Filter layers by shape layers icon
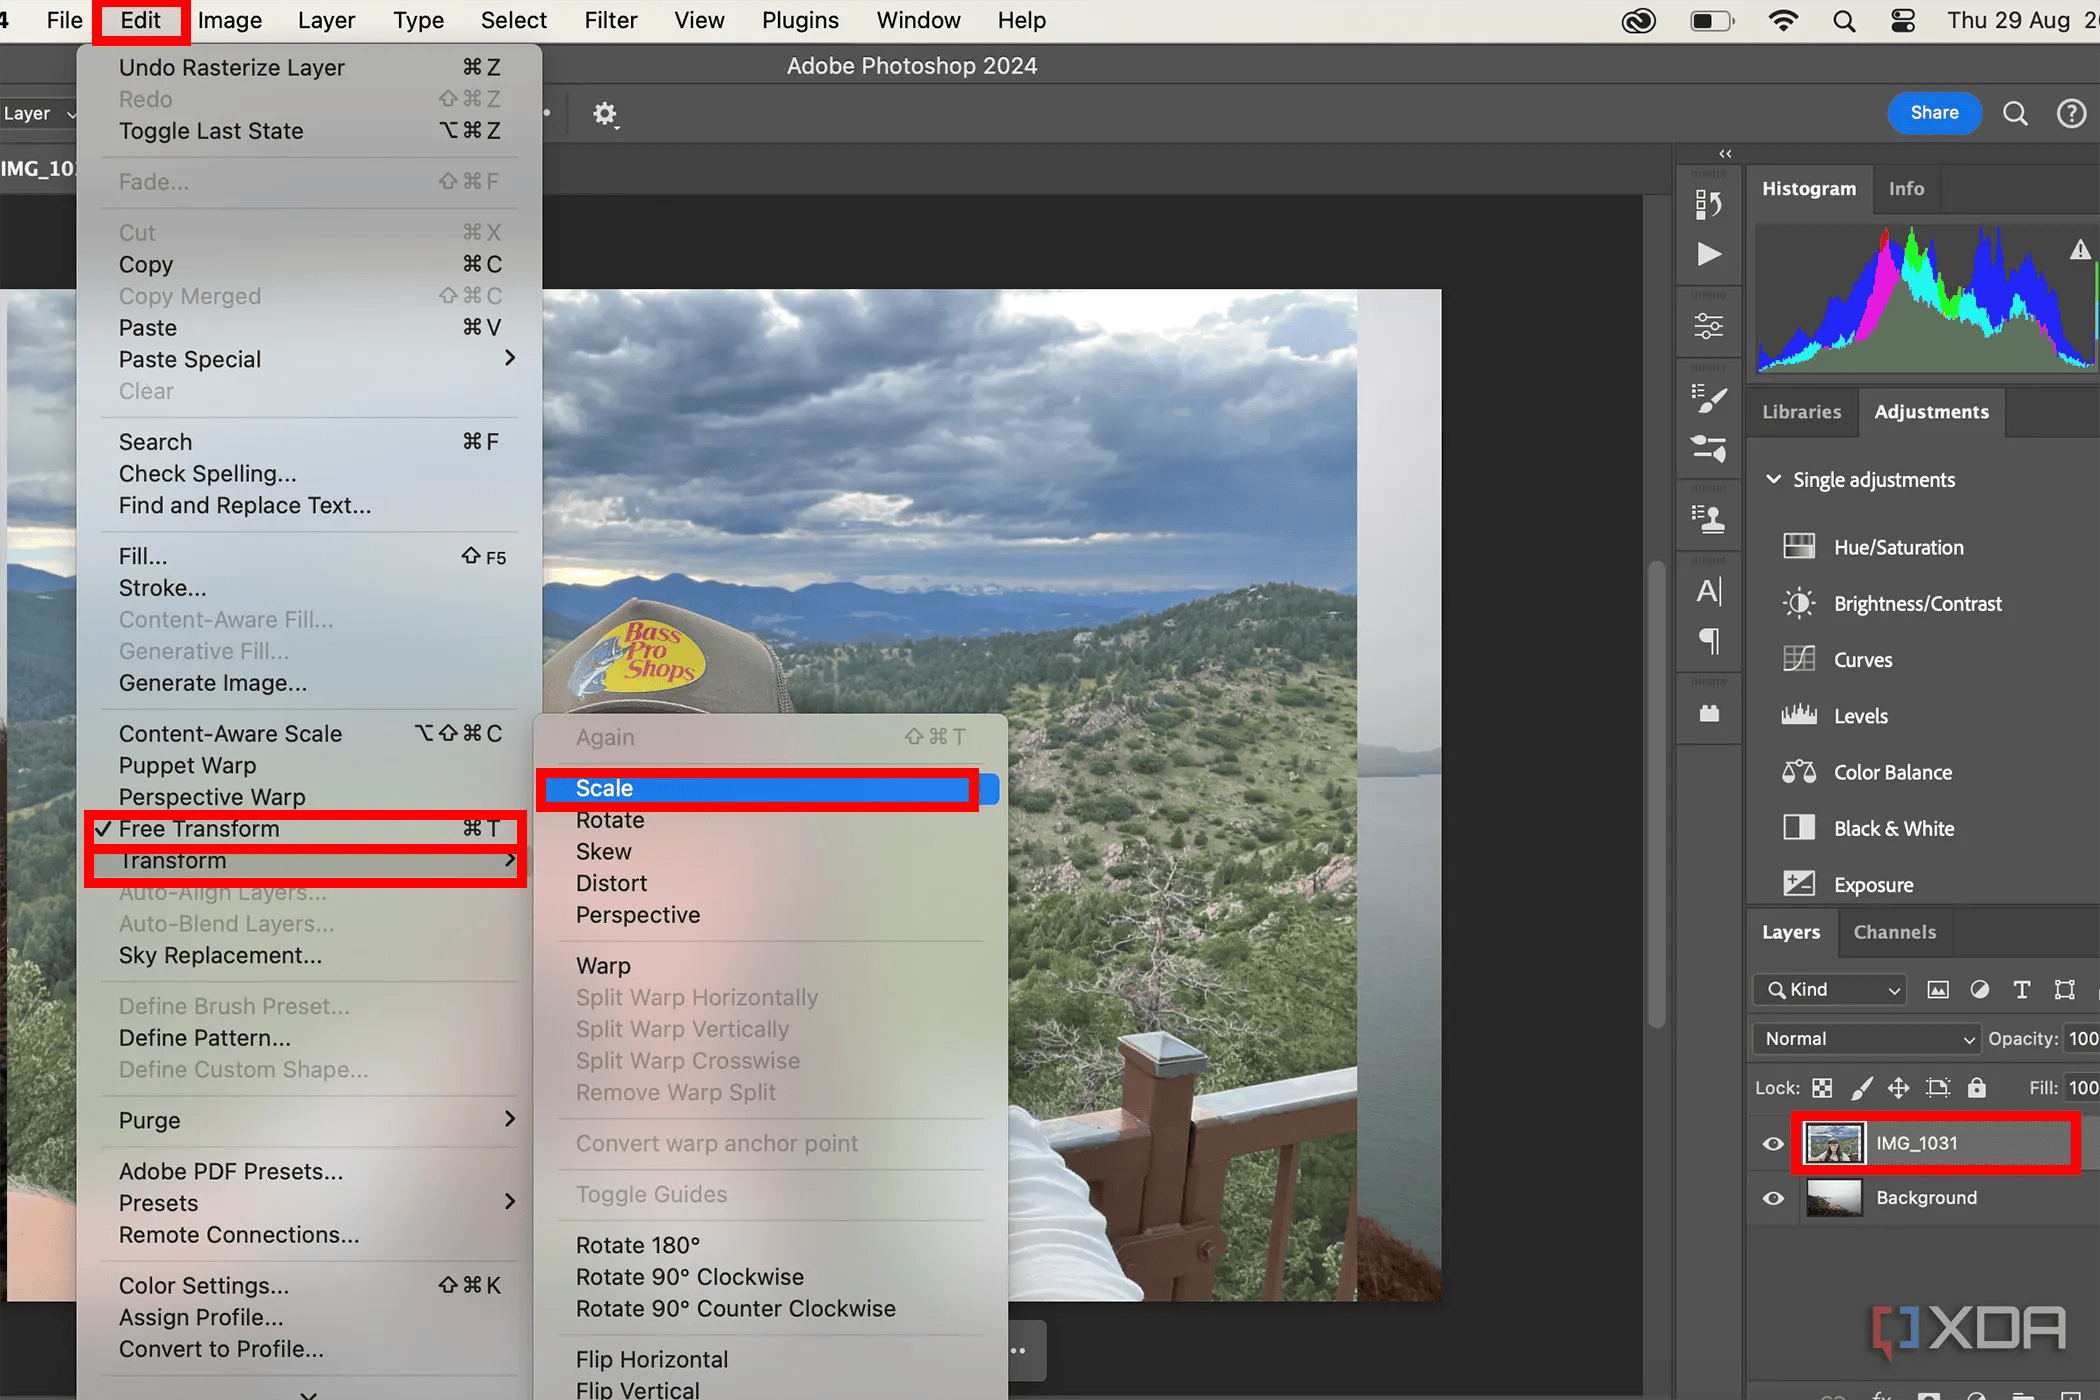The width and height of the screenshot is (2100, 1400). 2064,989
